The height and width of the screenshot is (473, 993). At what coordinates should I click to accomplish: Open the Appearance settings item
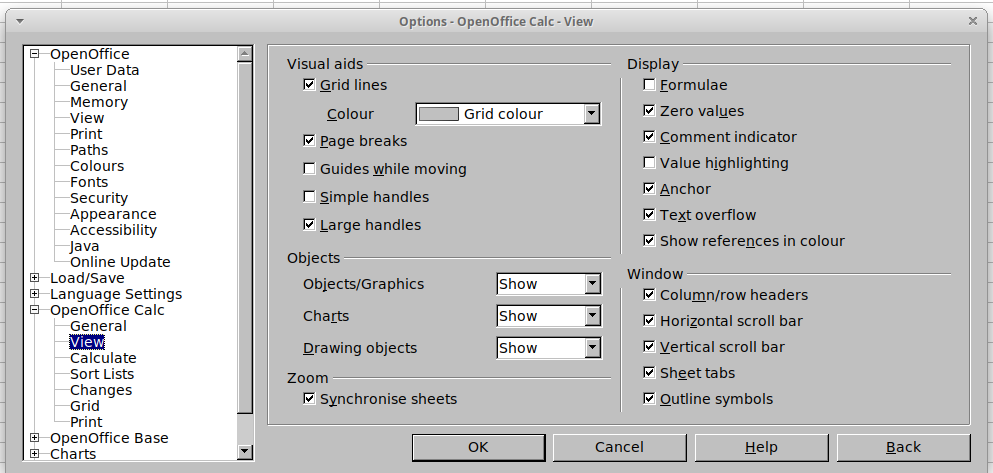113,214
